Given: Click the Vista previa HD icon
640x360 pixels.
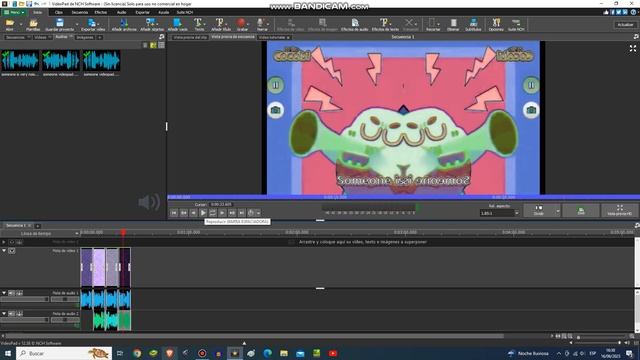Looking at the screenshot, I should coord(620,210).
